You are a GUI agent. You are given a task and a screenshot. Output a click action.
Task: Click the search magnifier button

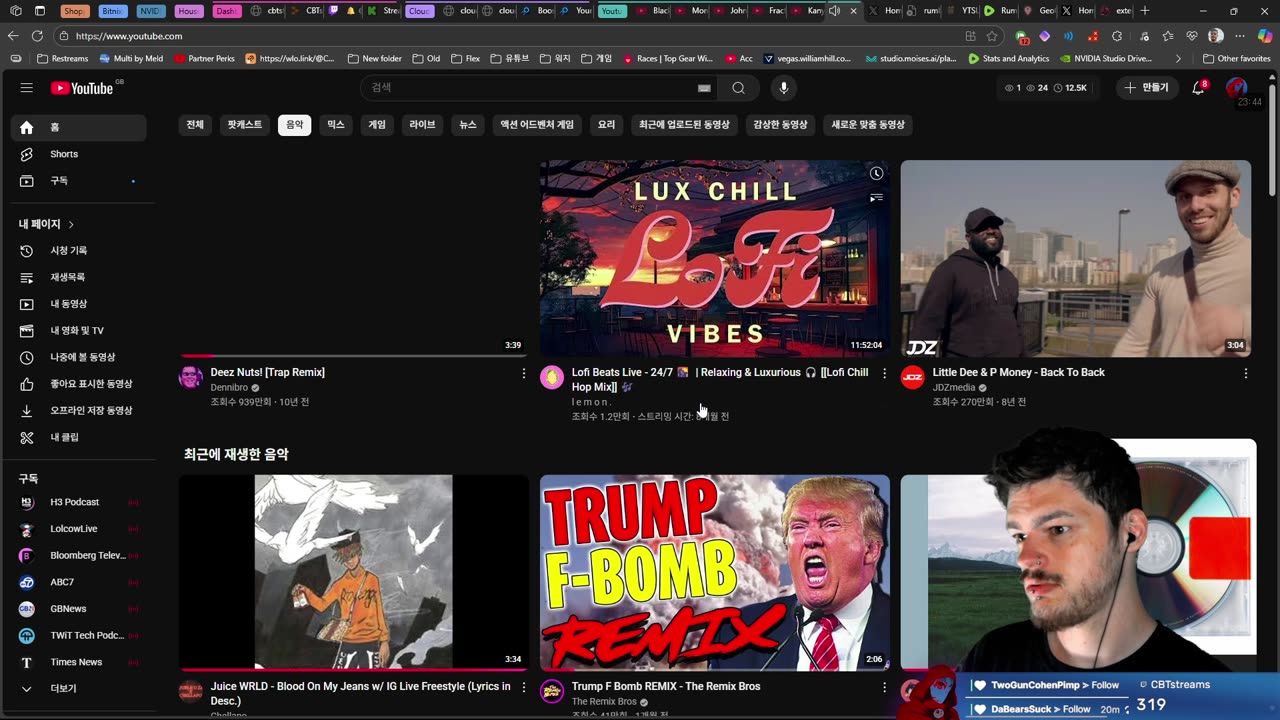[738, 88]
